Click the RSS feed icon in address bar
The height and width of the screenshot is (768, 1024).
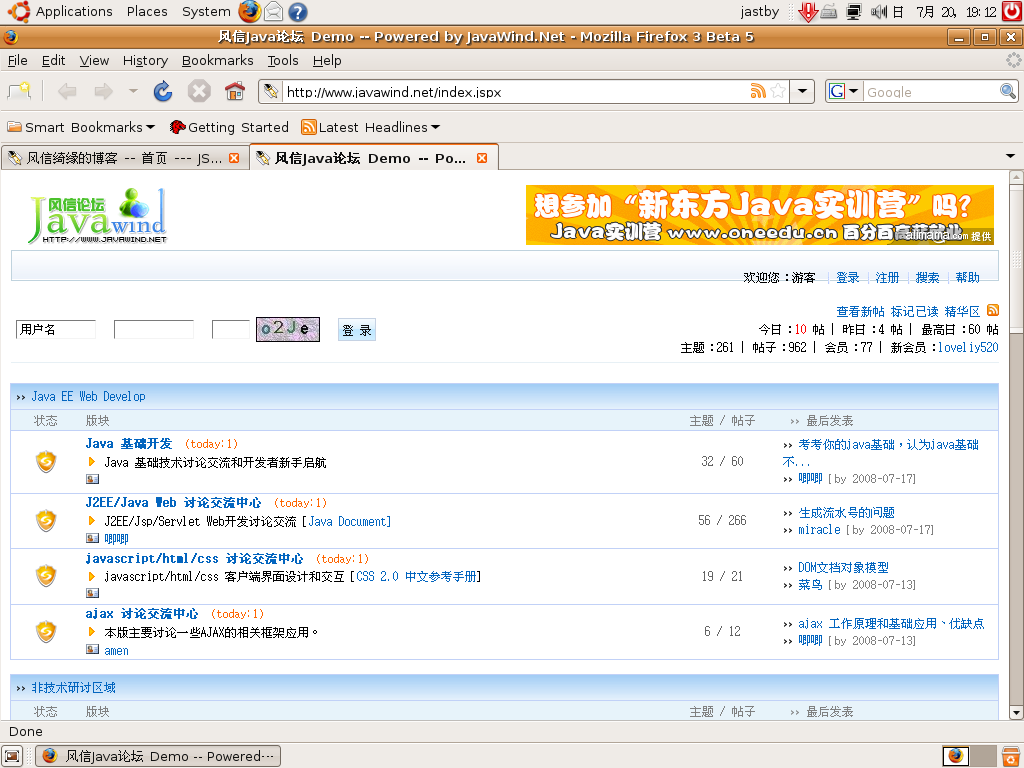[758, 92]
